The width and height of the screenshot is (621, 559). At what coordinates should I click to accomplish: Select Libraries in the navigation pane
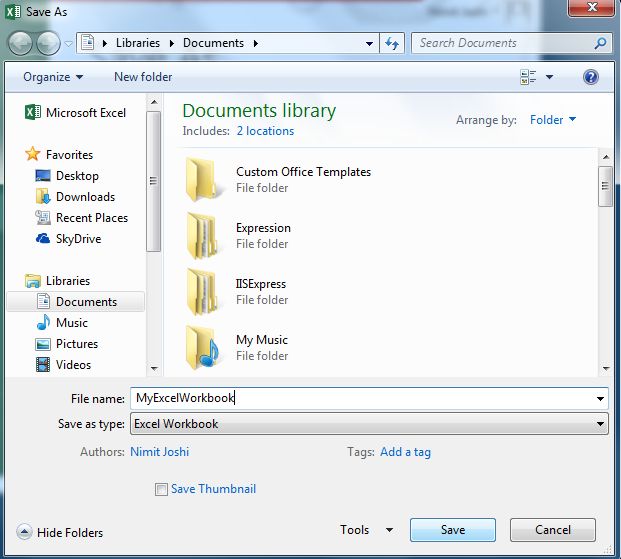point(68,280)
